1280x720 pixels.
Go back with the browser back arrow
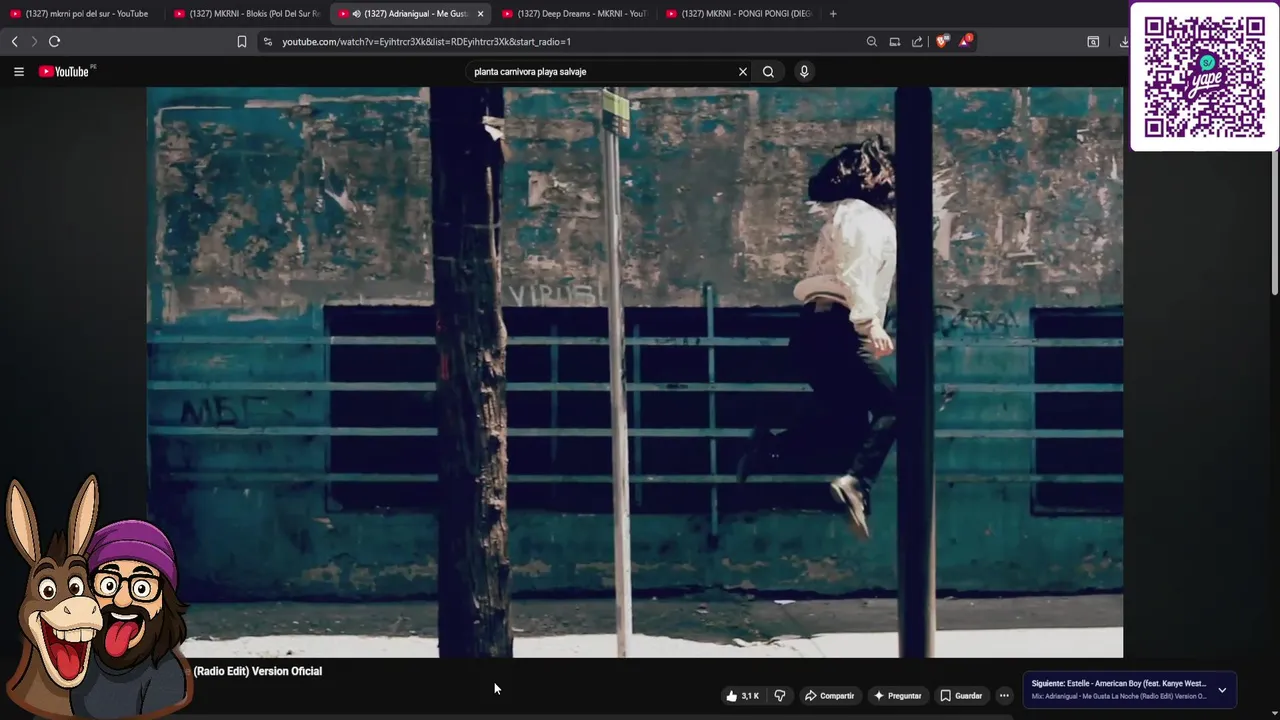(x=14, y=41)
